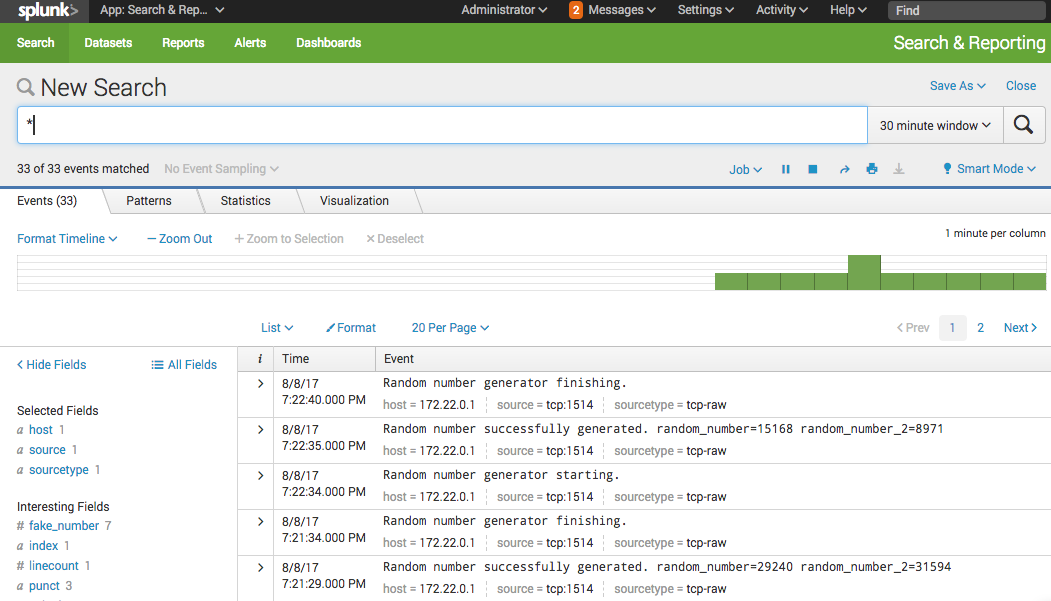
Task: Click the magnifying glass search button
Action: pyautogui.click(x=1023, y=125)
